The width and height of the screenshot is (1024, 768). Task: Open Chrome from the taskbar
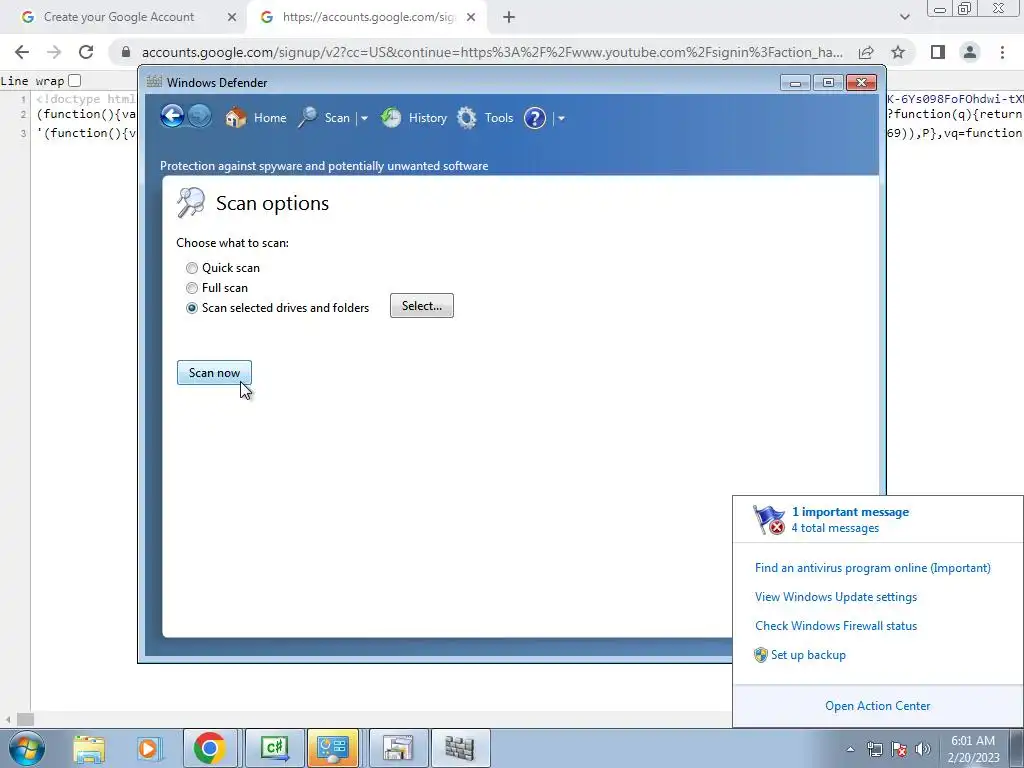[210, 748]
